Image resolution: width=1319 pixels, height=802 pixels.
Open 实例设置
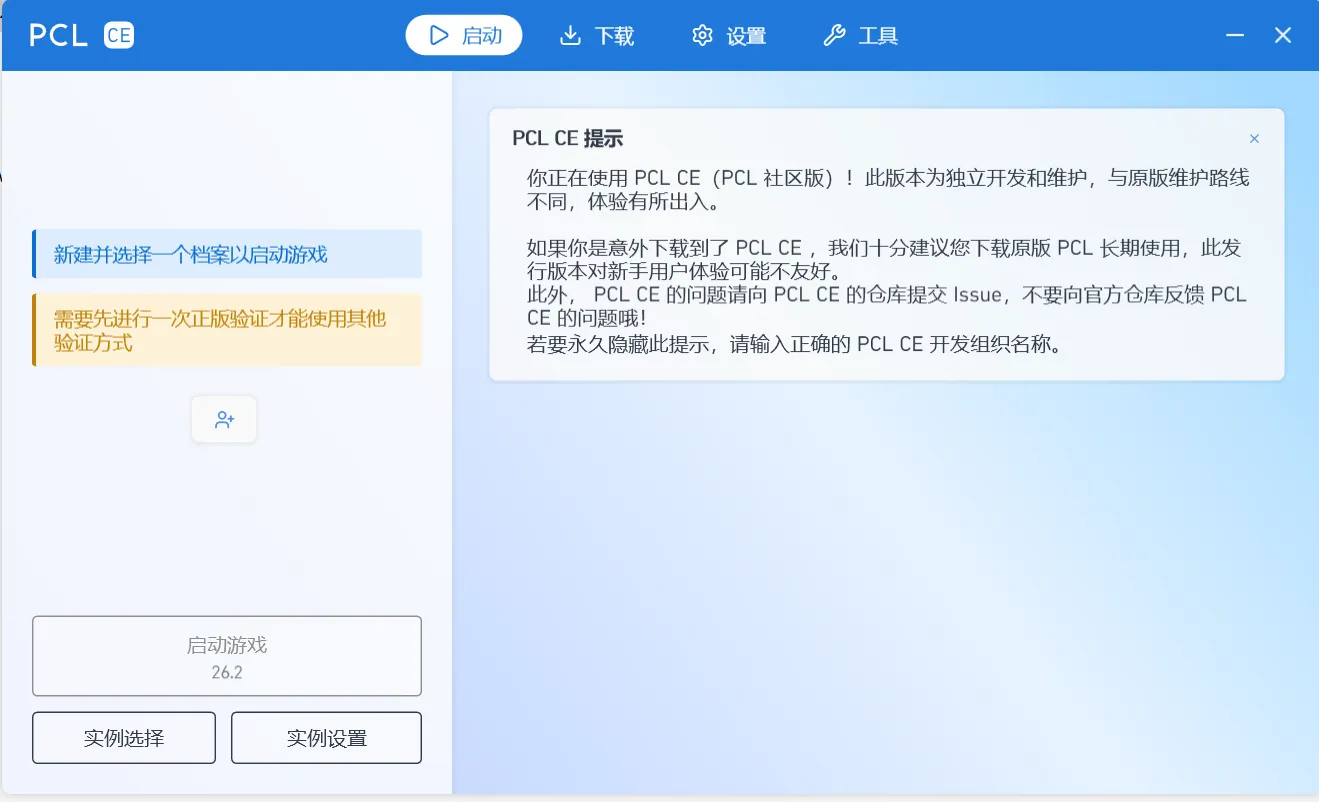pos(326,738)
